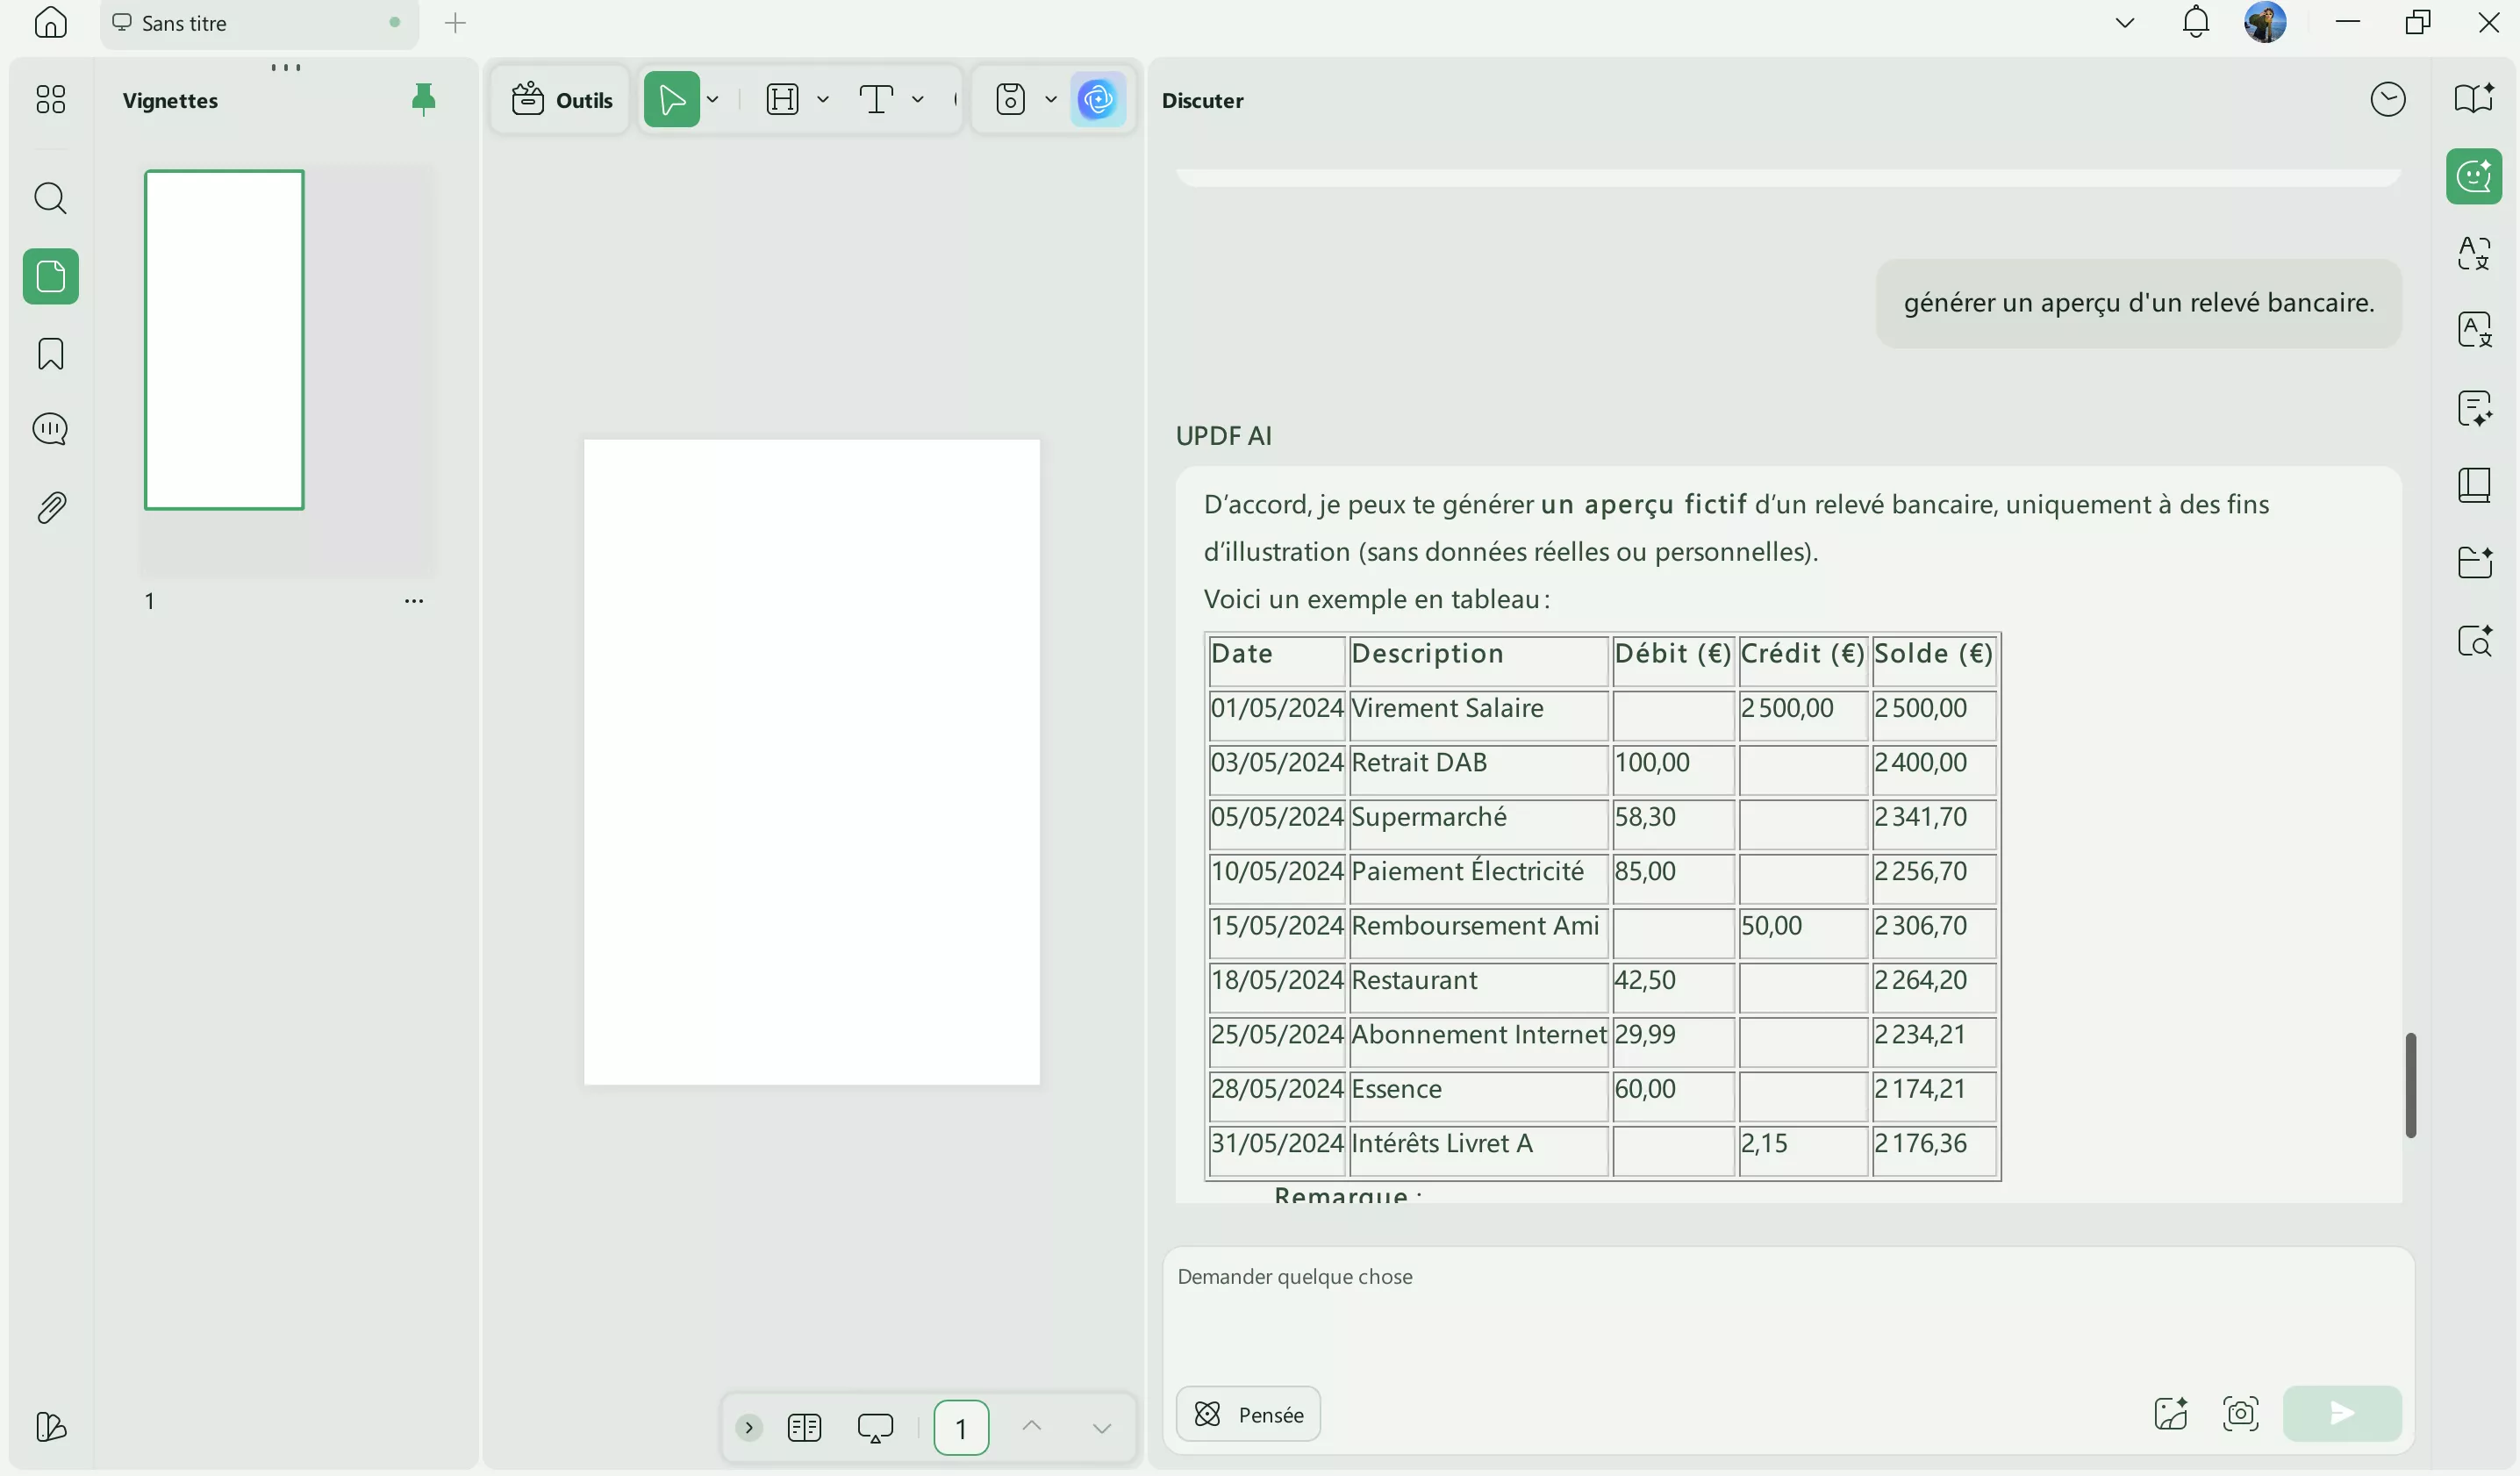Viewport: 2520px width, 1476px height.
Task: Unpin the Vignettes panel
Action: tap(423, 100)
